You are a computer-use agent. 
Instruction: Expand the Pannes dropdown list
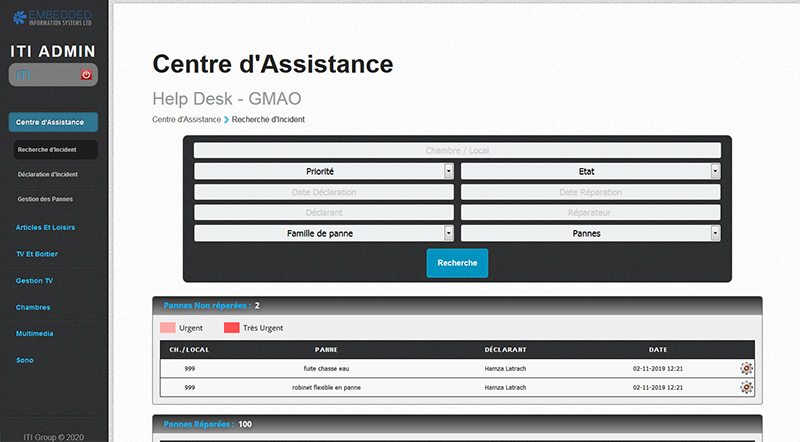590,233
